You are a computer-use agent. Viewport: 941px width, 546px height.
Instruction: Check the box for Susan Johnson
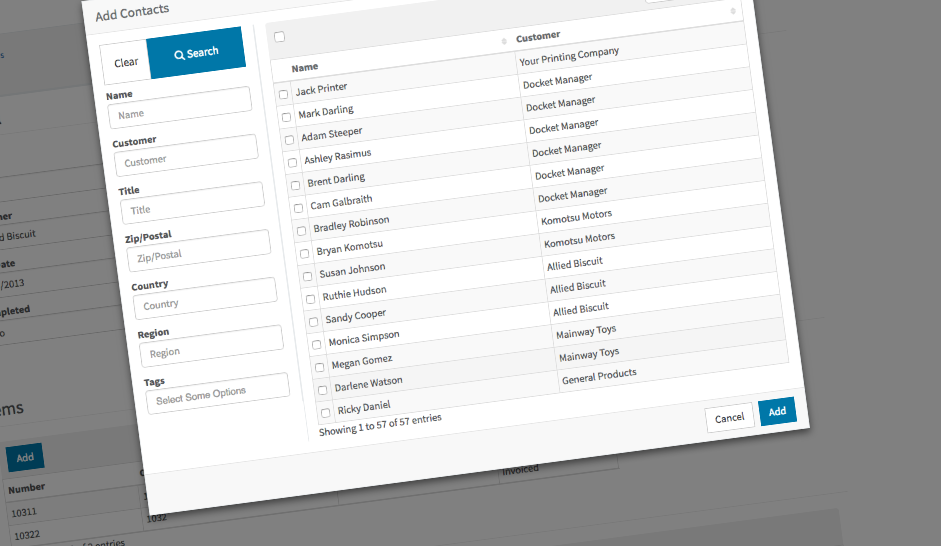tap(307, 277)
